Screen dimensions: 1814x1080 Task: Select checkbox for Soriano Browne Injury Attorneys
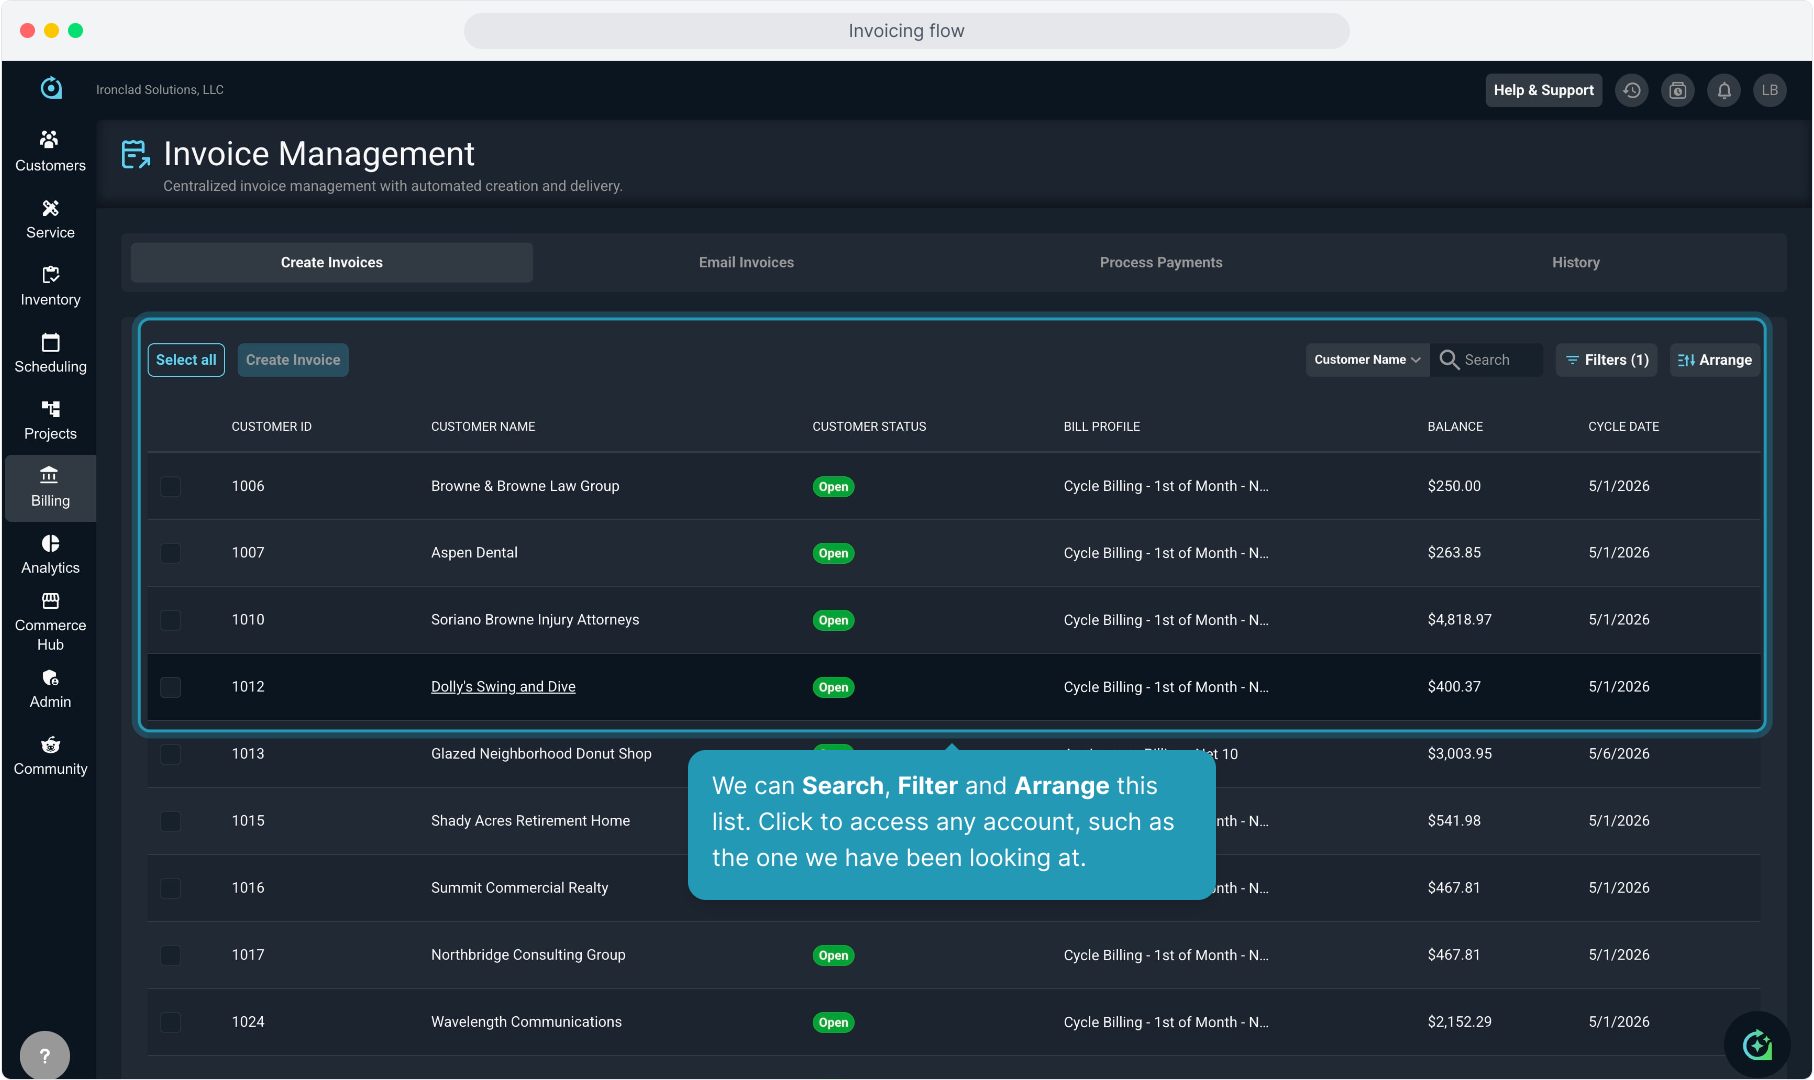point(171,620)
